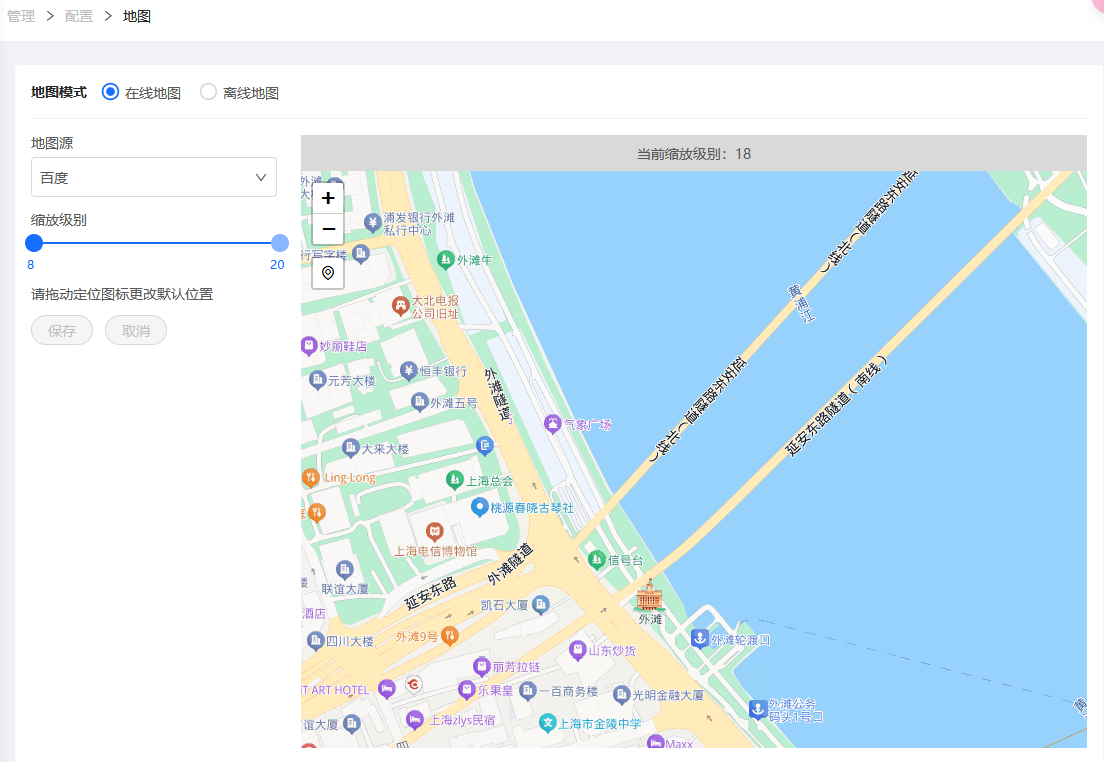Click the 元芳大楼 building marker
This screenshot has width=1104, height=762.
(318, 380)
